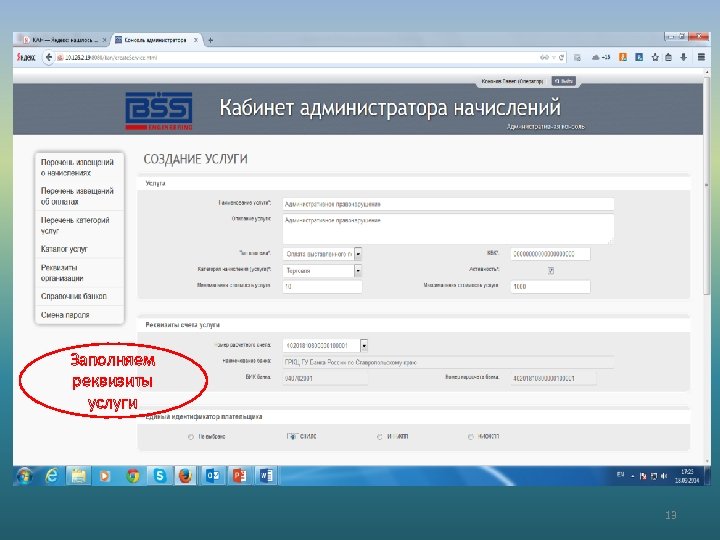Viewport: 720px width, 540px height.
Task: Select the СНИЛС radio button
Action: 290,436
